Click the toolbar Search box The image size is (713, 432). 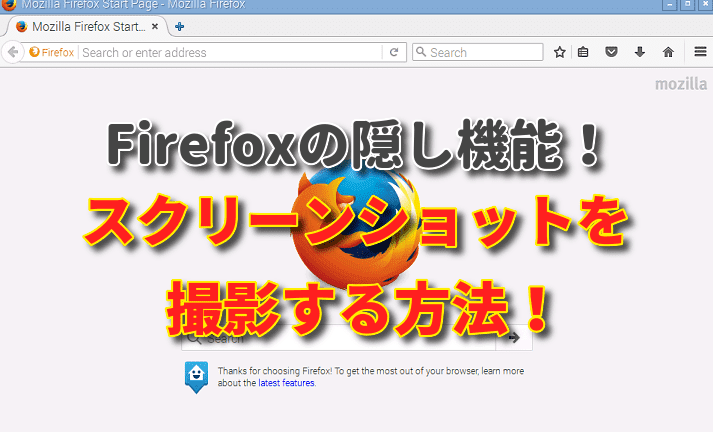coord(477,52)
